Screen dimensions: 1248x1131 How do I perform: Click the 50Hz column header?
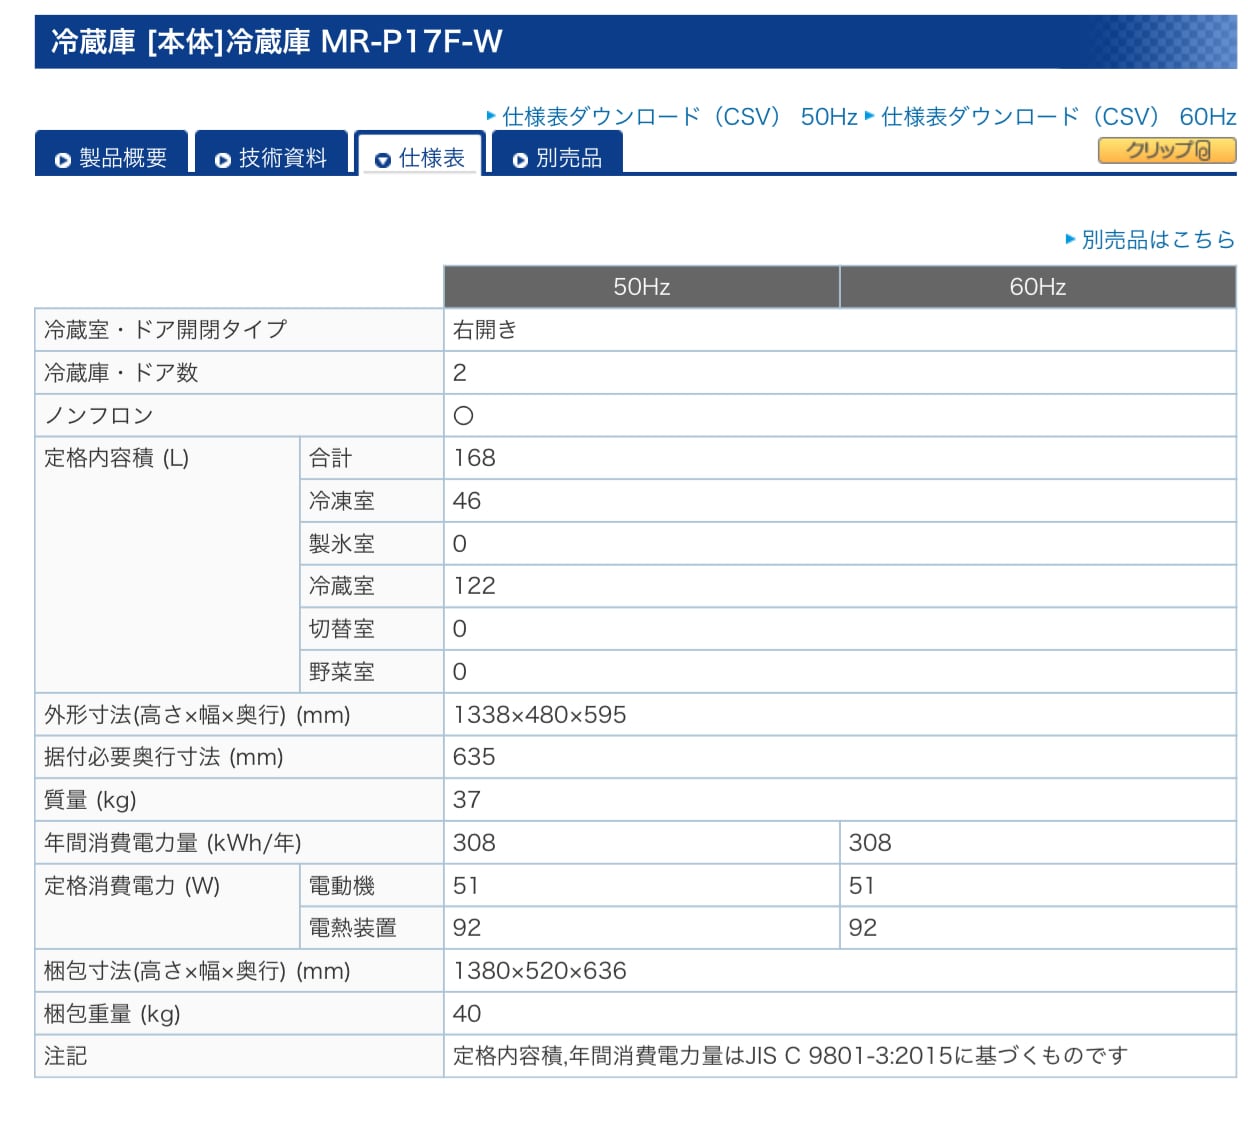[641, 287]
